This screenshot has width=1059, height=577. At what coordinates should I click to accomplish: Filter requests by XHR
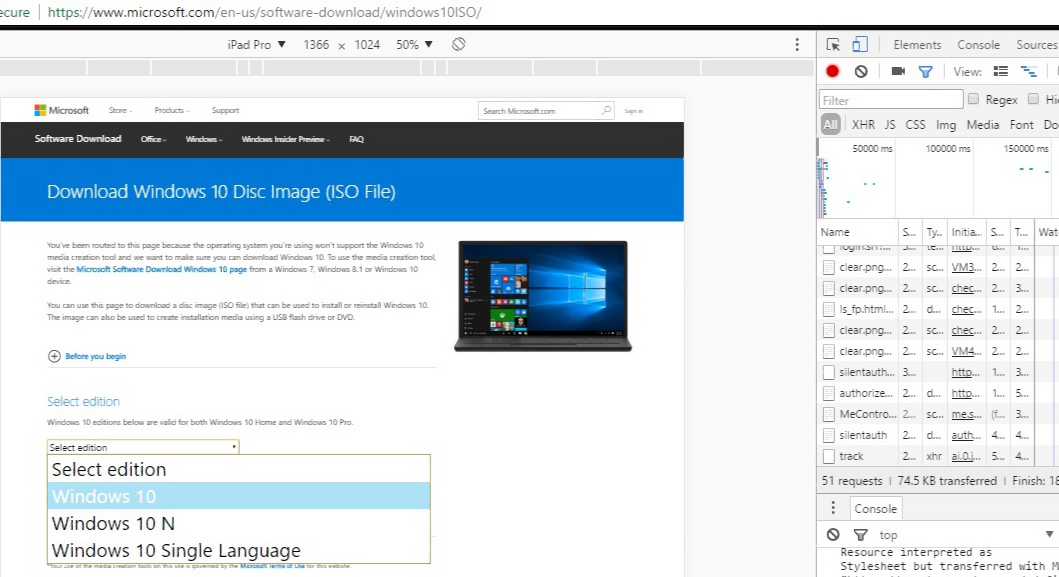click(862, 124)
